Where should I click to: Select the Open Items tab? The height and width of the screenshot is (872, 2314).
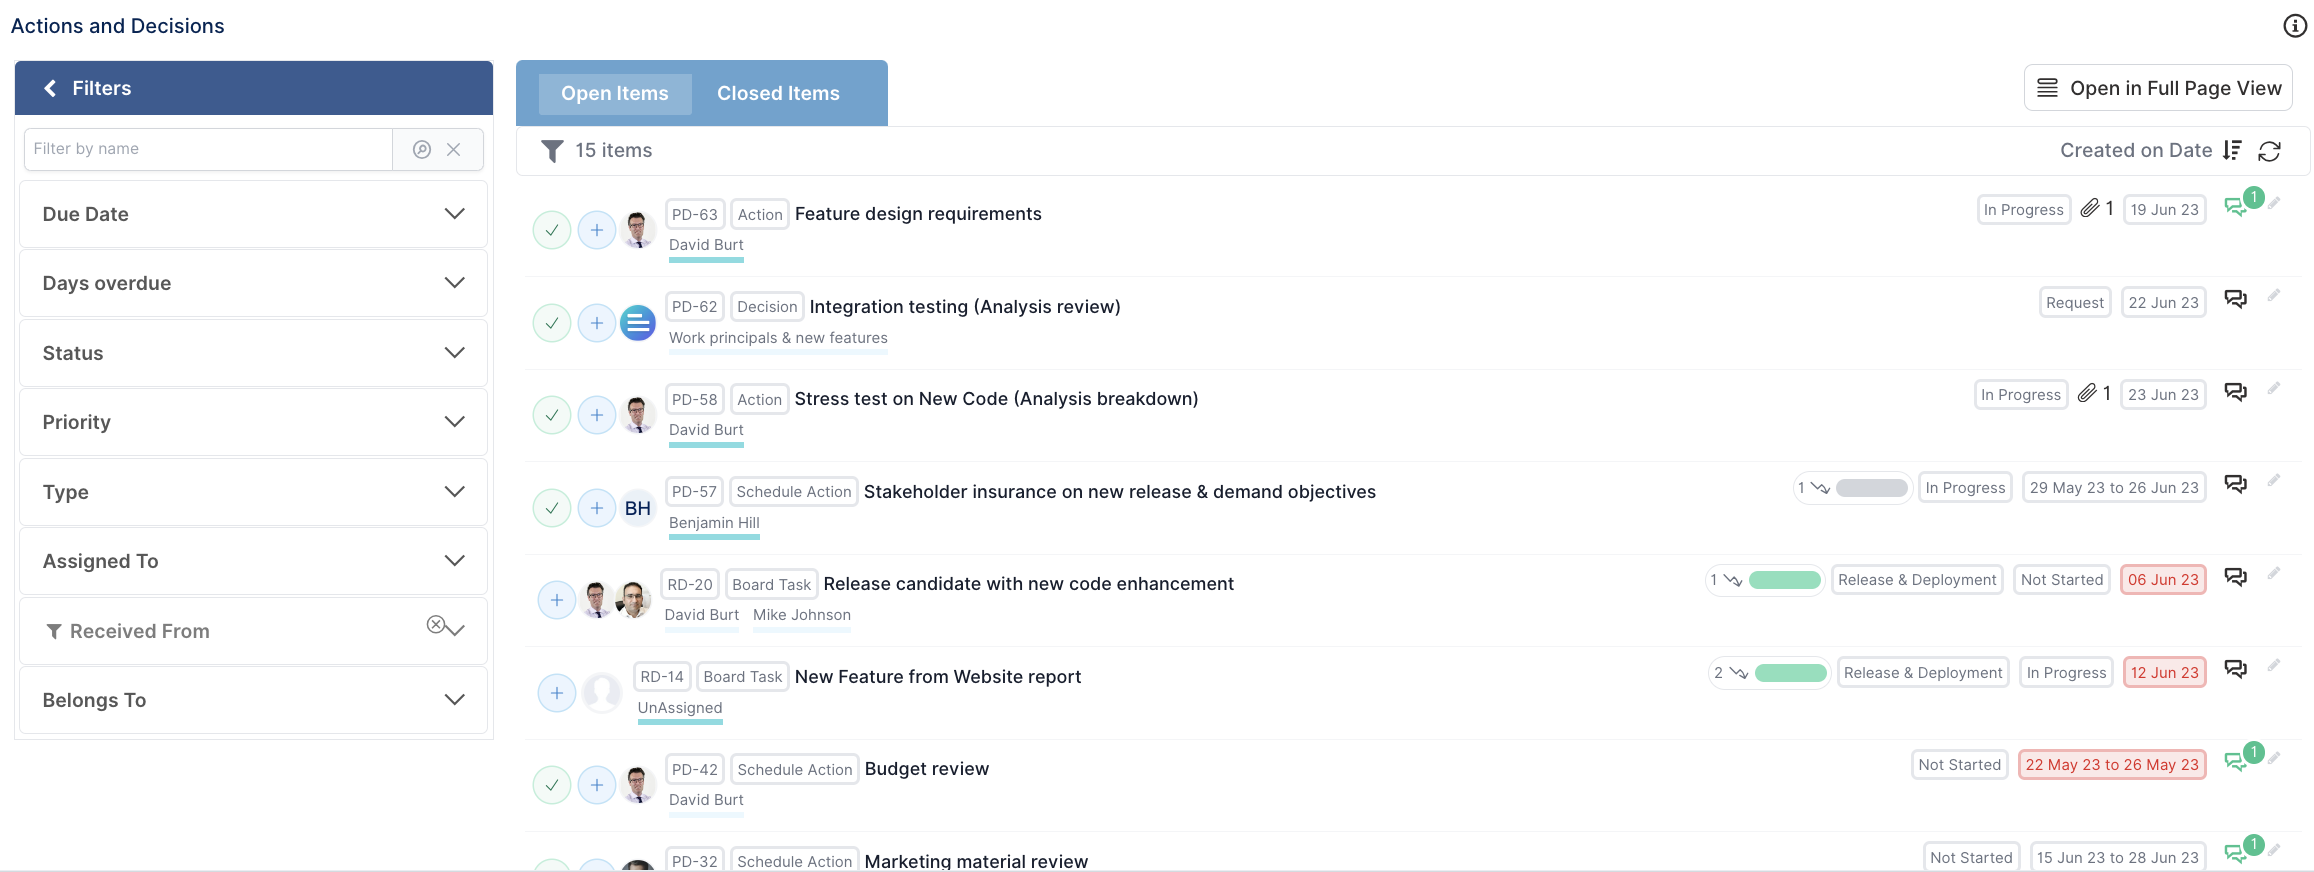click(x=615, y=93)
